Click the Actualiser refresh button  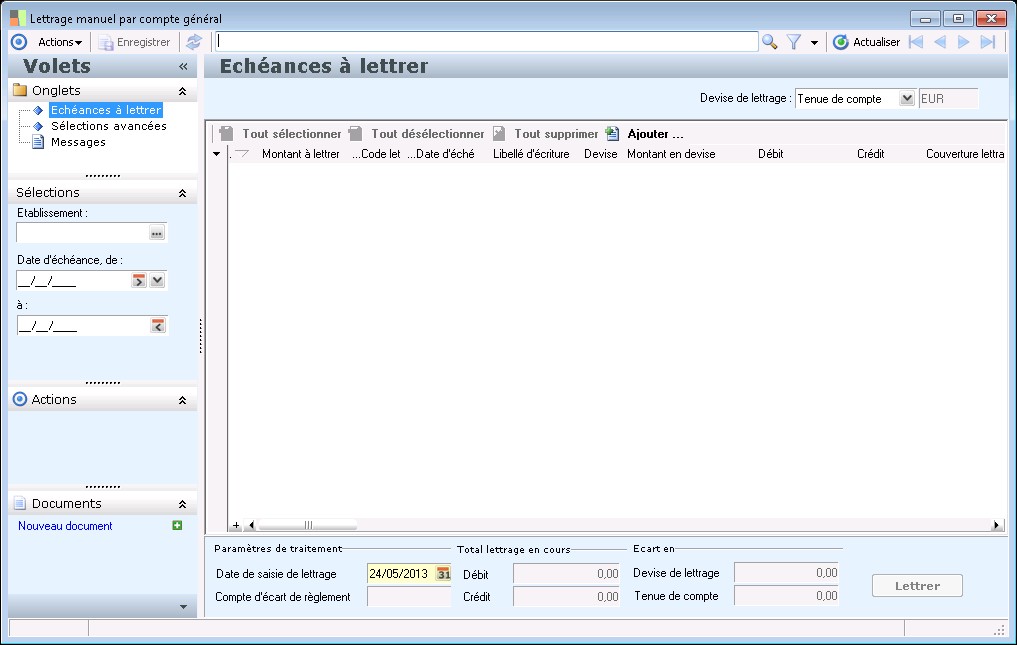tap(867, 42)
